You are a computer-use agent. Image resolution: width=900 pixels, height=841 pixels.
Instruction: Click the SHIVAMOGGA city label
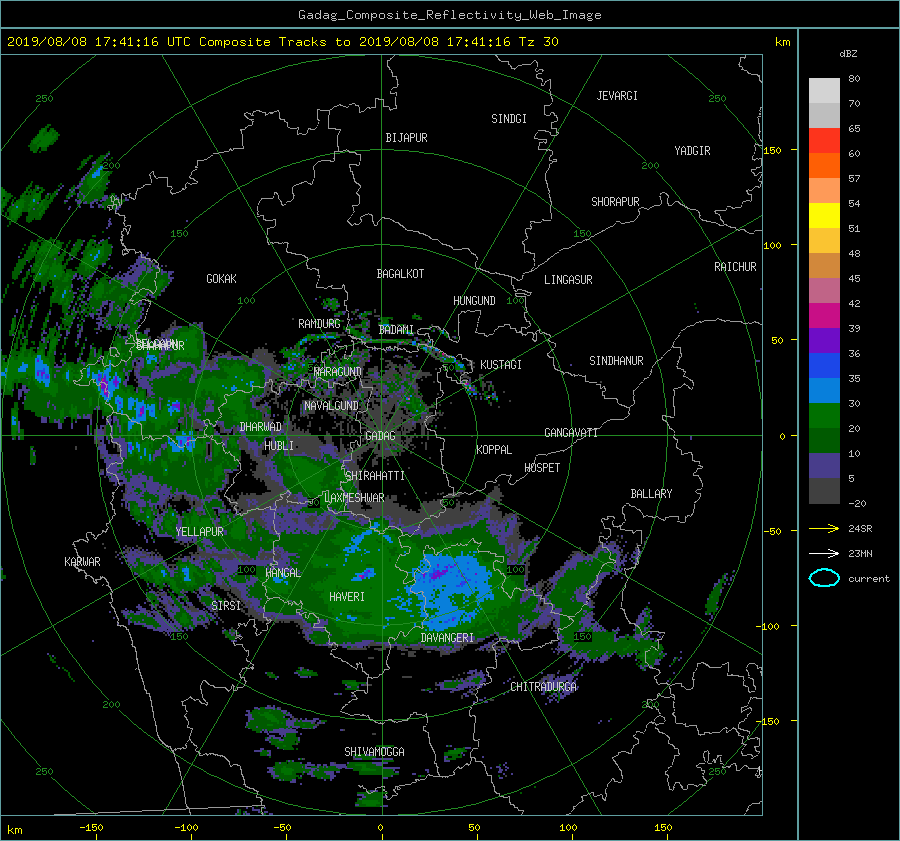pos(374,752)
